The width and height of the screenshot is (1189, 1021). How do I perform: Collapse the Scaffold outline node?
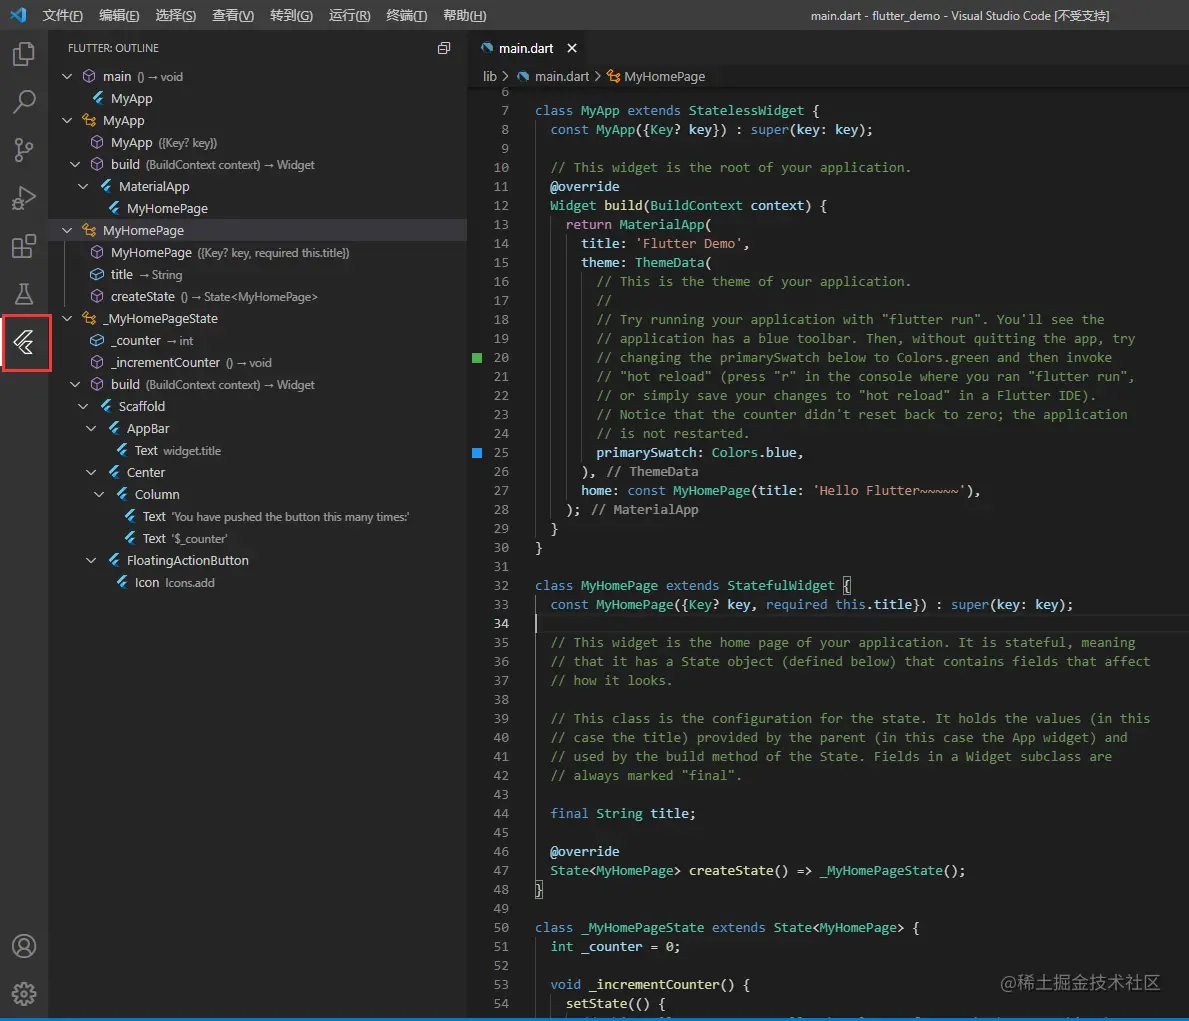pyautogui.click(x=83, y=406)
